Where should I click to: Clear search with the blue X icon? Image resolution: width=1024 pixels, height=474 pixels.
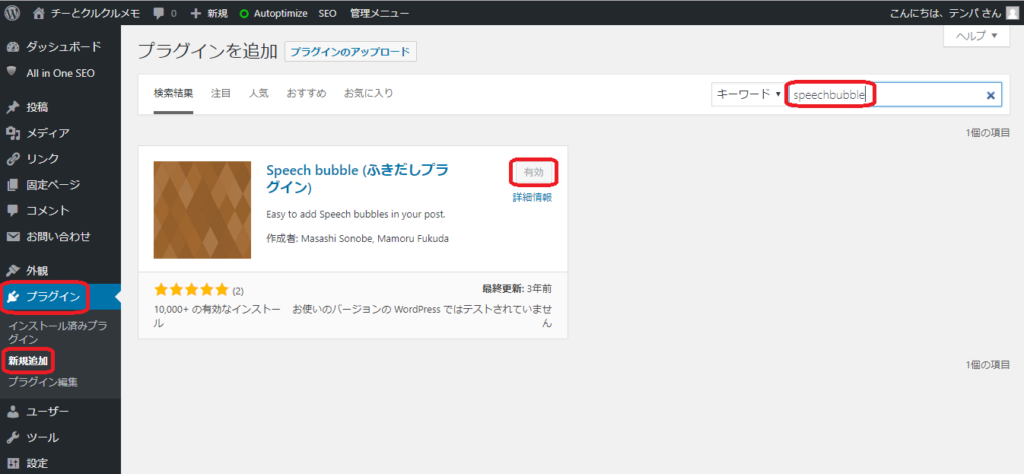(990, 95)
